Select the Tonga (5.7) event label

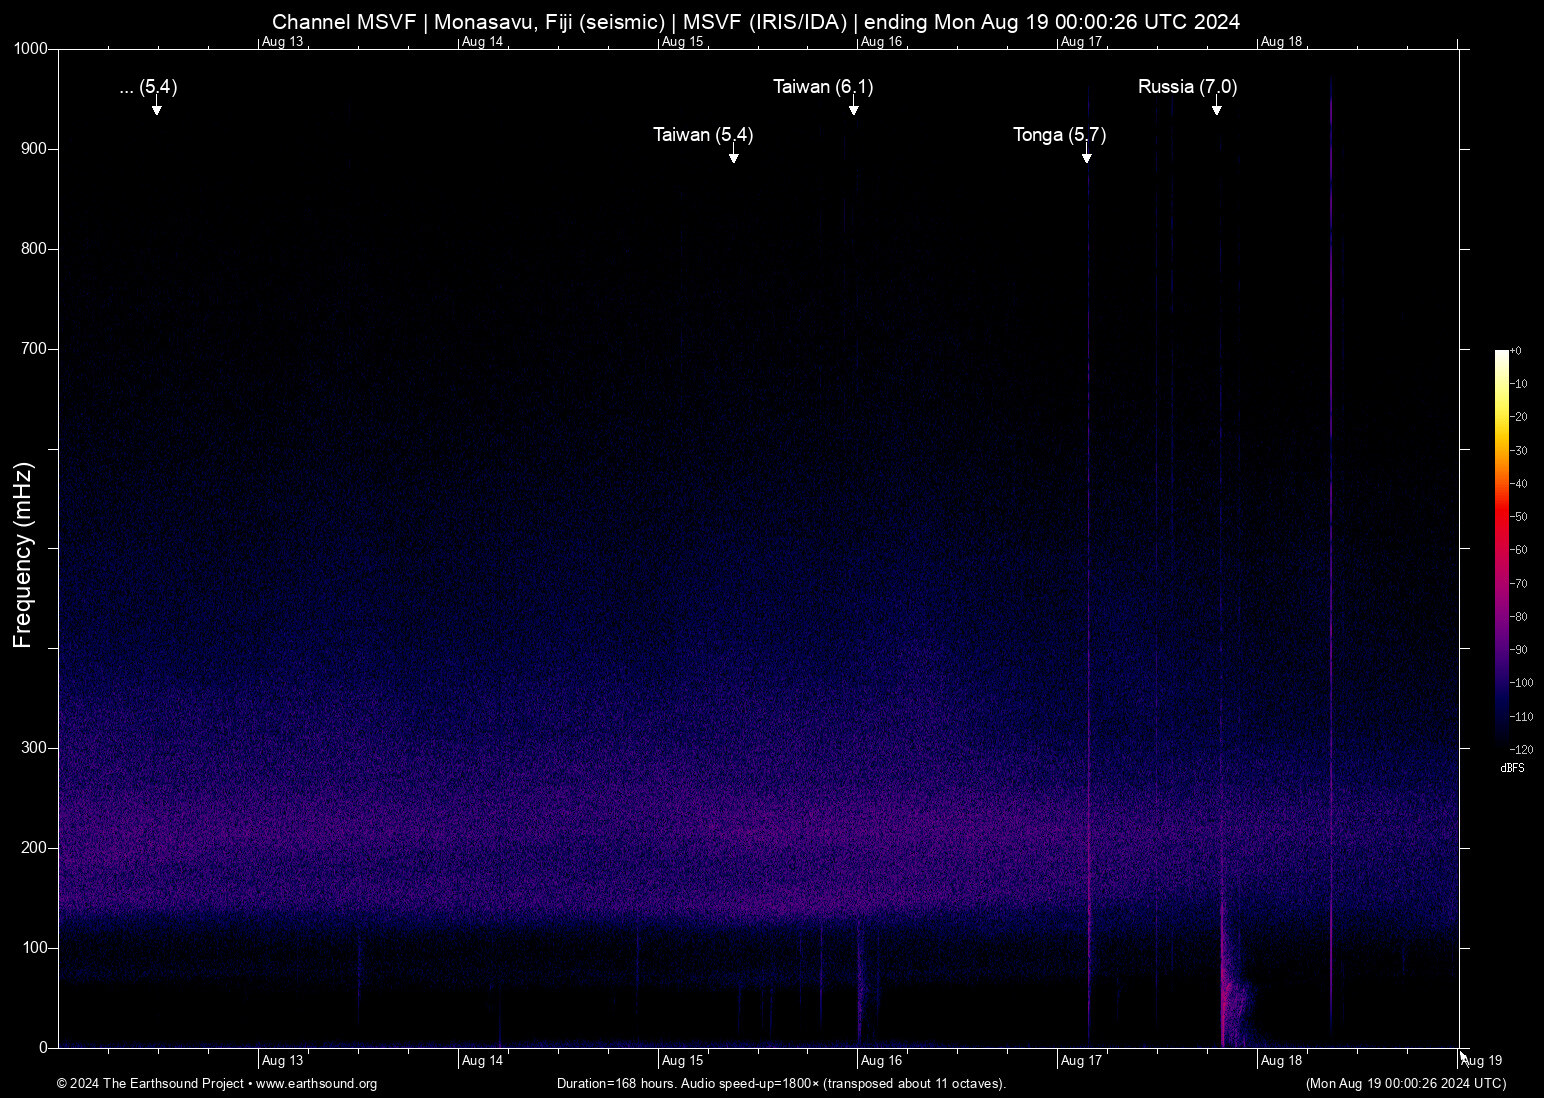pyautogui.click(x=1059, y=135)
